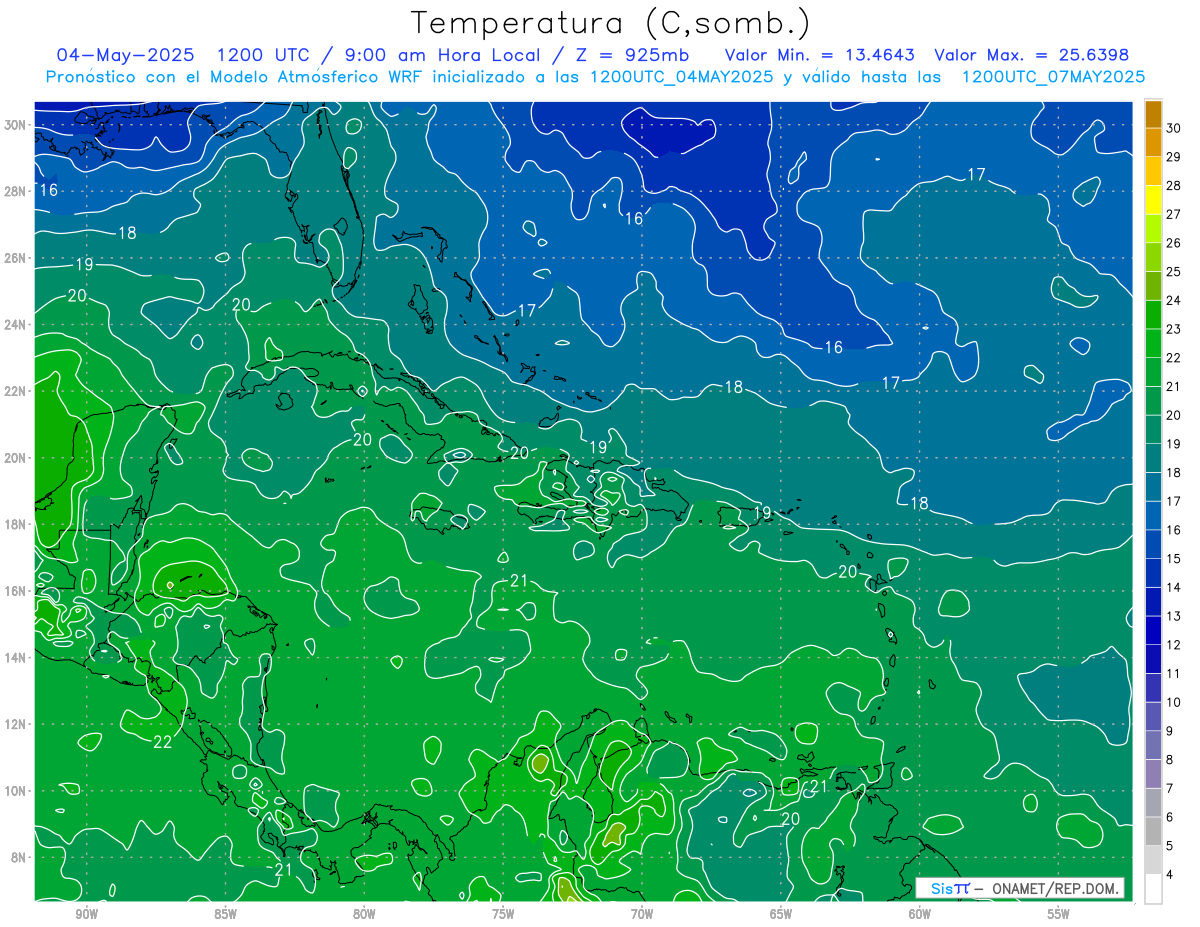Click the "9" value on the color scale
The width and height of the screenshot is (1200, 927).
coord(1170,731)
